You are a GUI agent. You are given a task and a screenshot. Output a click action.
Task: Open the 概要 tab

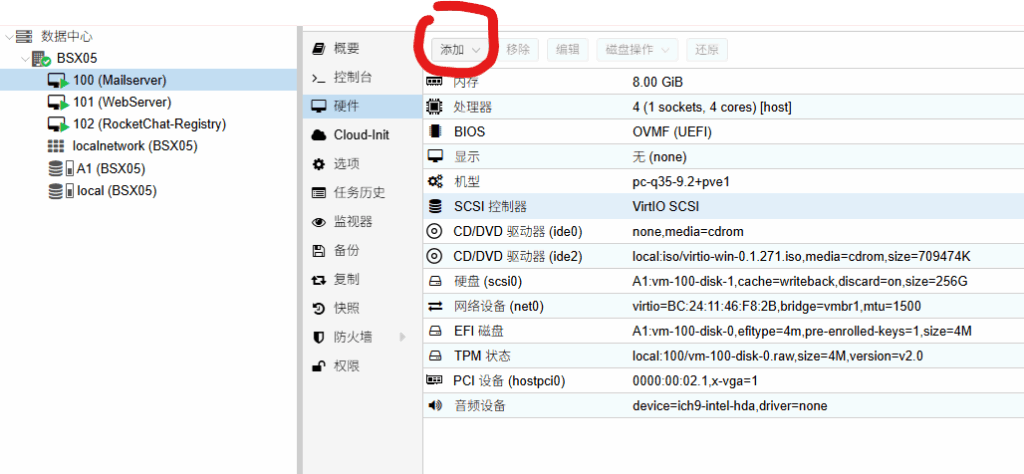[364, 48]
